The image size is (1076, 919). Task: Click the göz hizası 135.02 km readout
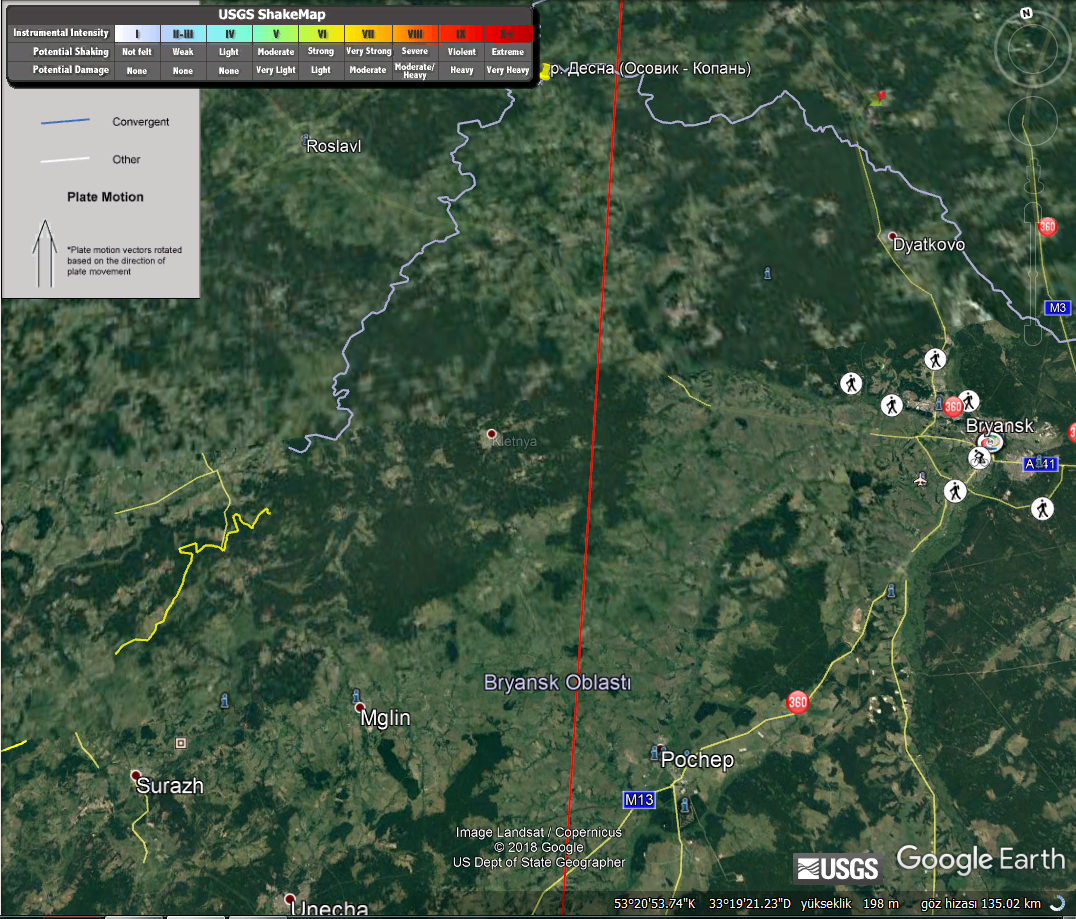[981, 903]
